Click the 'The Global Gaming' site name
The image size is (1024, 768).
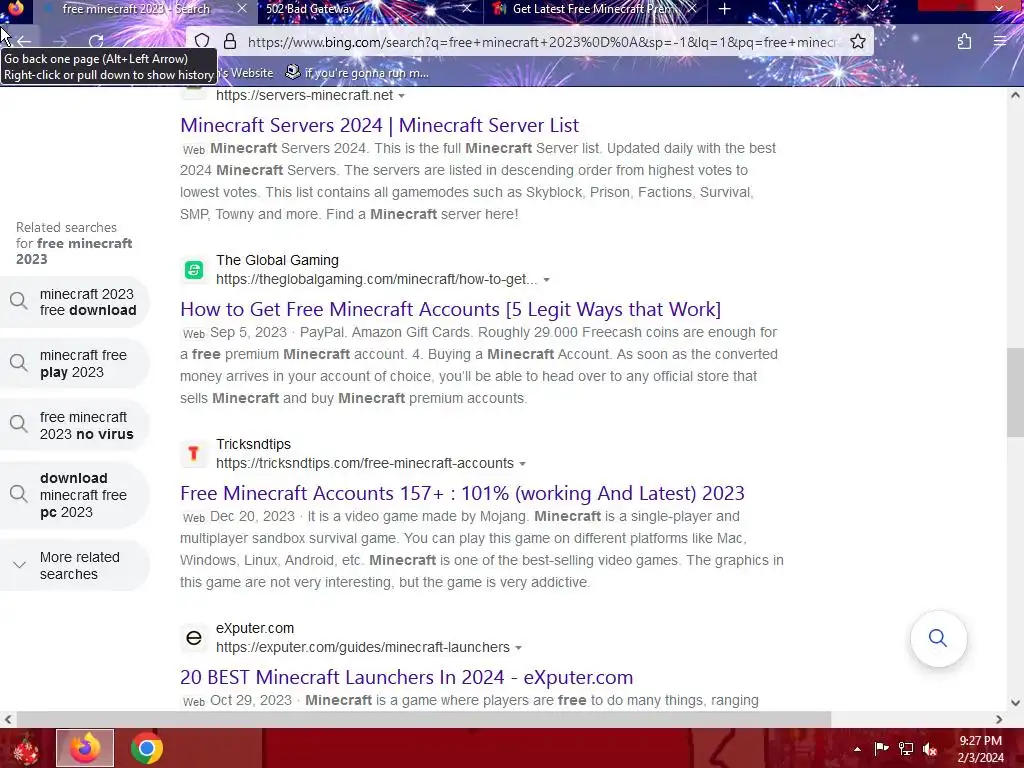(x=278, y=260)
